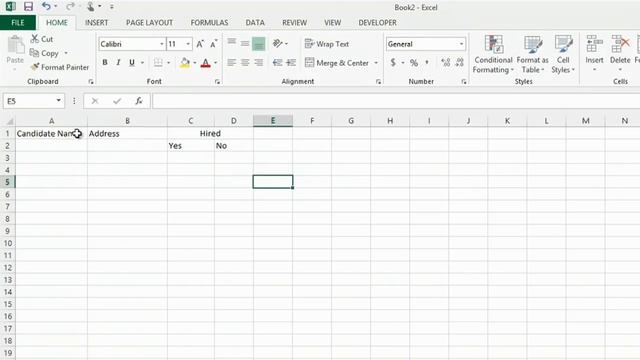Screen dimensions: 640x360
Task: Undo the last action
Action: click(x=46, y=7)
